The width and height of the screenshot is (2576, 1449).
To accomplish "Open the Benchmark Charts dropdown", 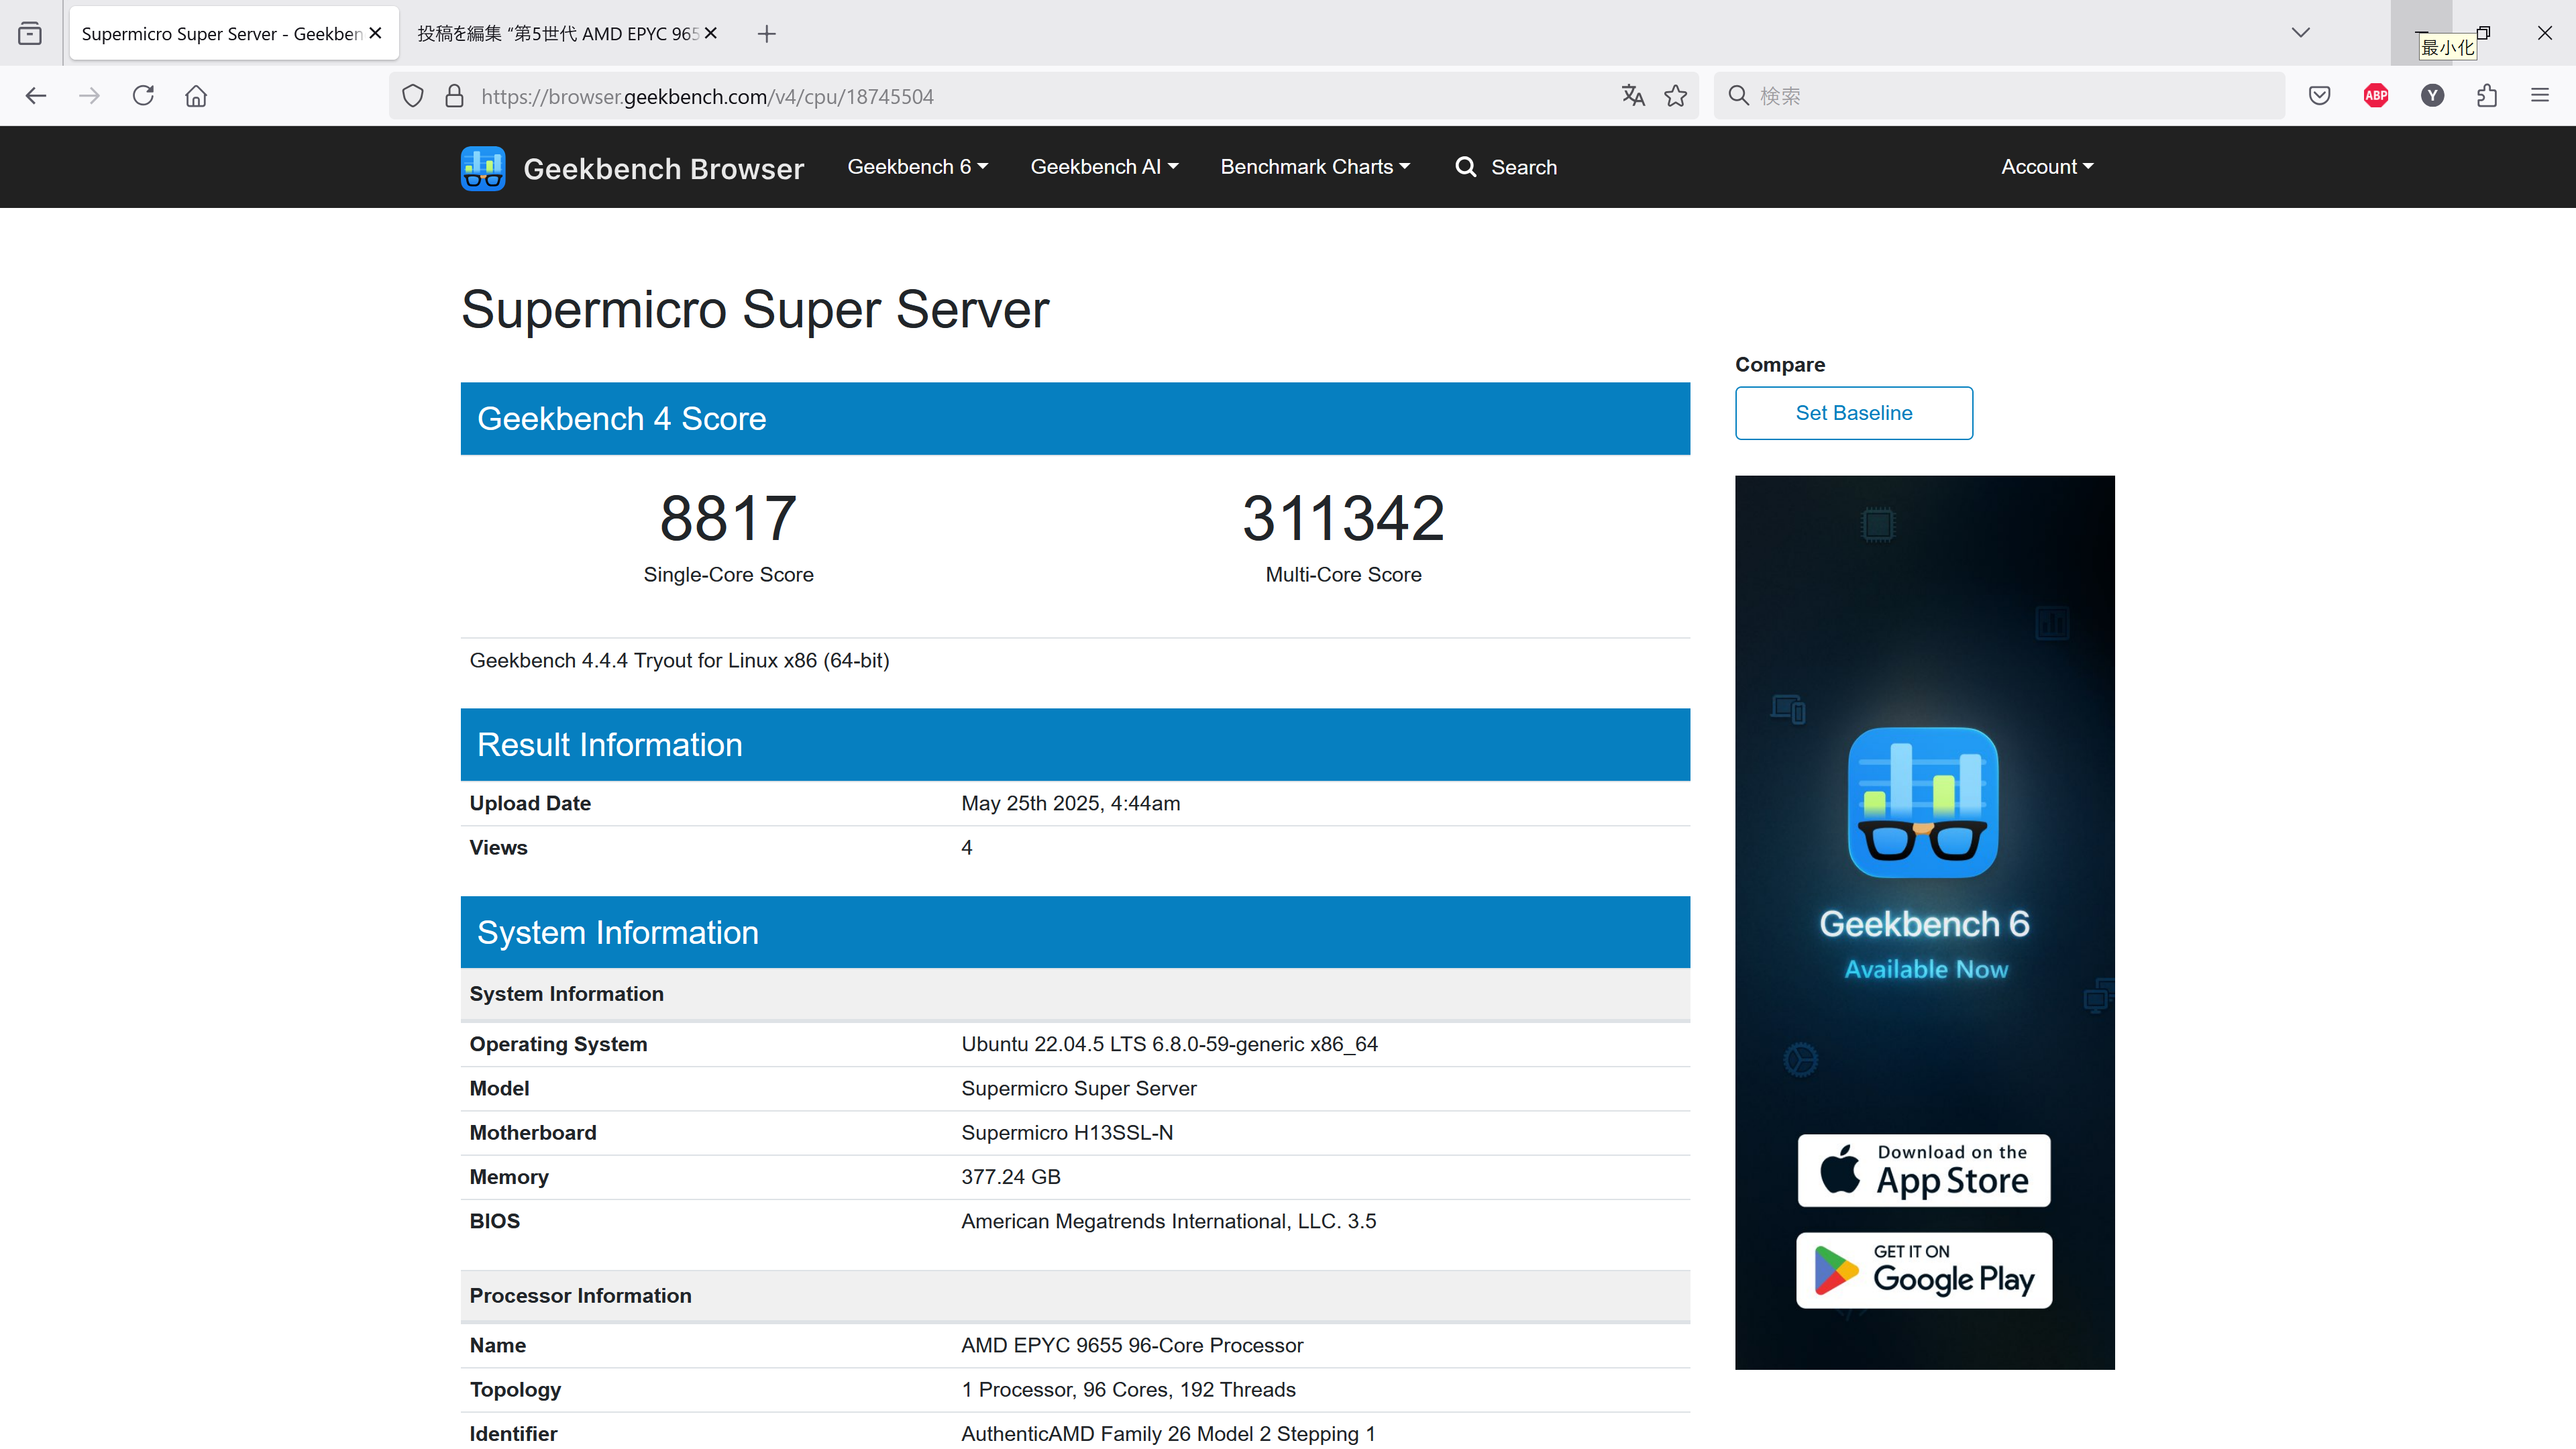I will pos(1314,167).
